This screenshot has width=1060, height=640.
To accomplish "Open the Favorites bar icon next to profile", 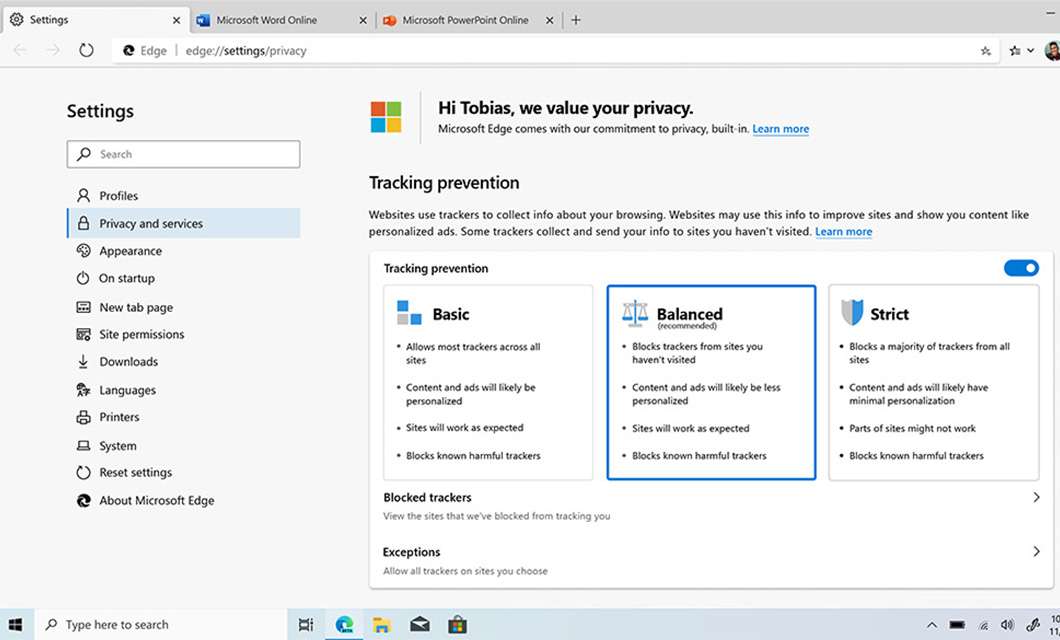I will pyautogui.click(x=1014, y=49).
